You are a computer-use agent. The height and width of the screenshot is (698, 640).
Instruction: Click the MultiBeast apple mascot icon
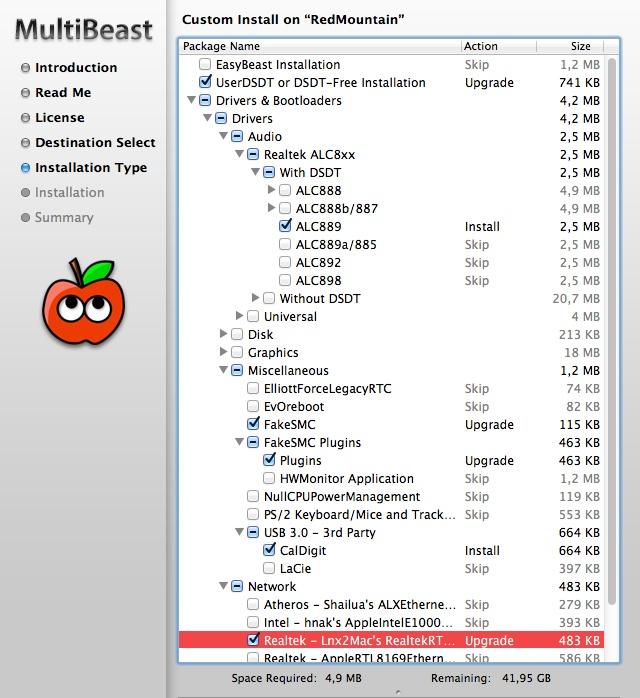tap(83, 301)
